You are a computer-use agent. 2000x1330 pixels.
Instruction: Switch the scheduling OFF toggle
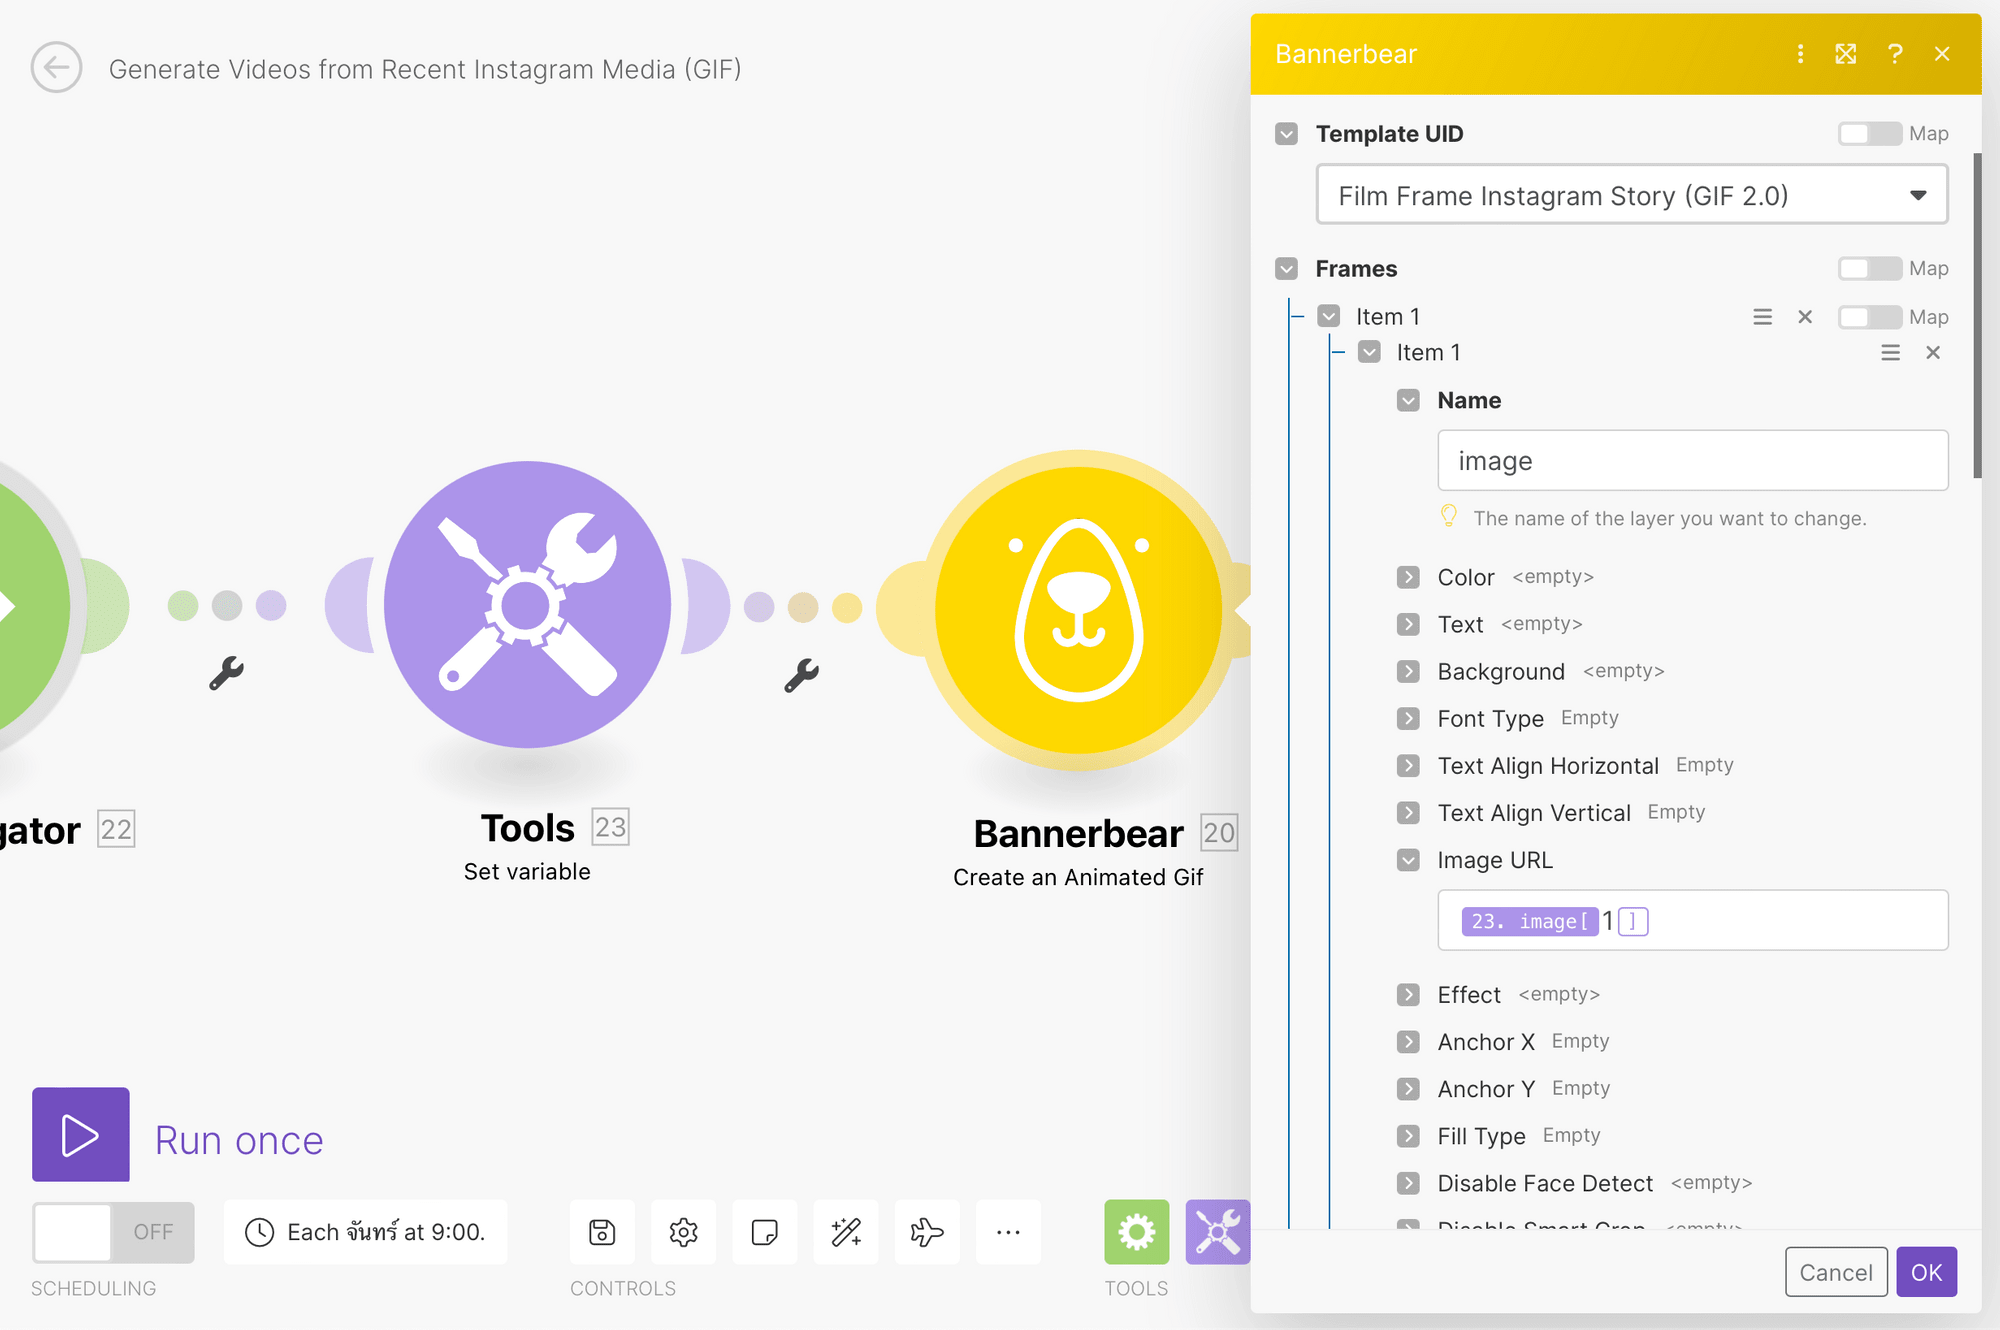coord(112,1232)
